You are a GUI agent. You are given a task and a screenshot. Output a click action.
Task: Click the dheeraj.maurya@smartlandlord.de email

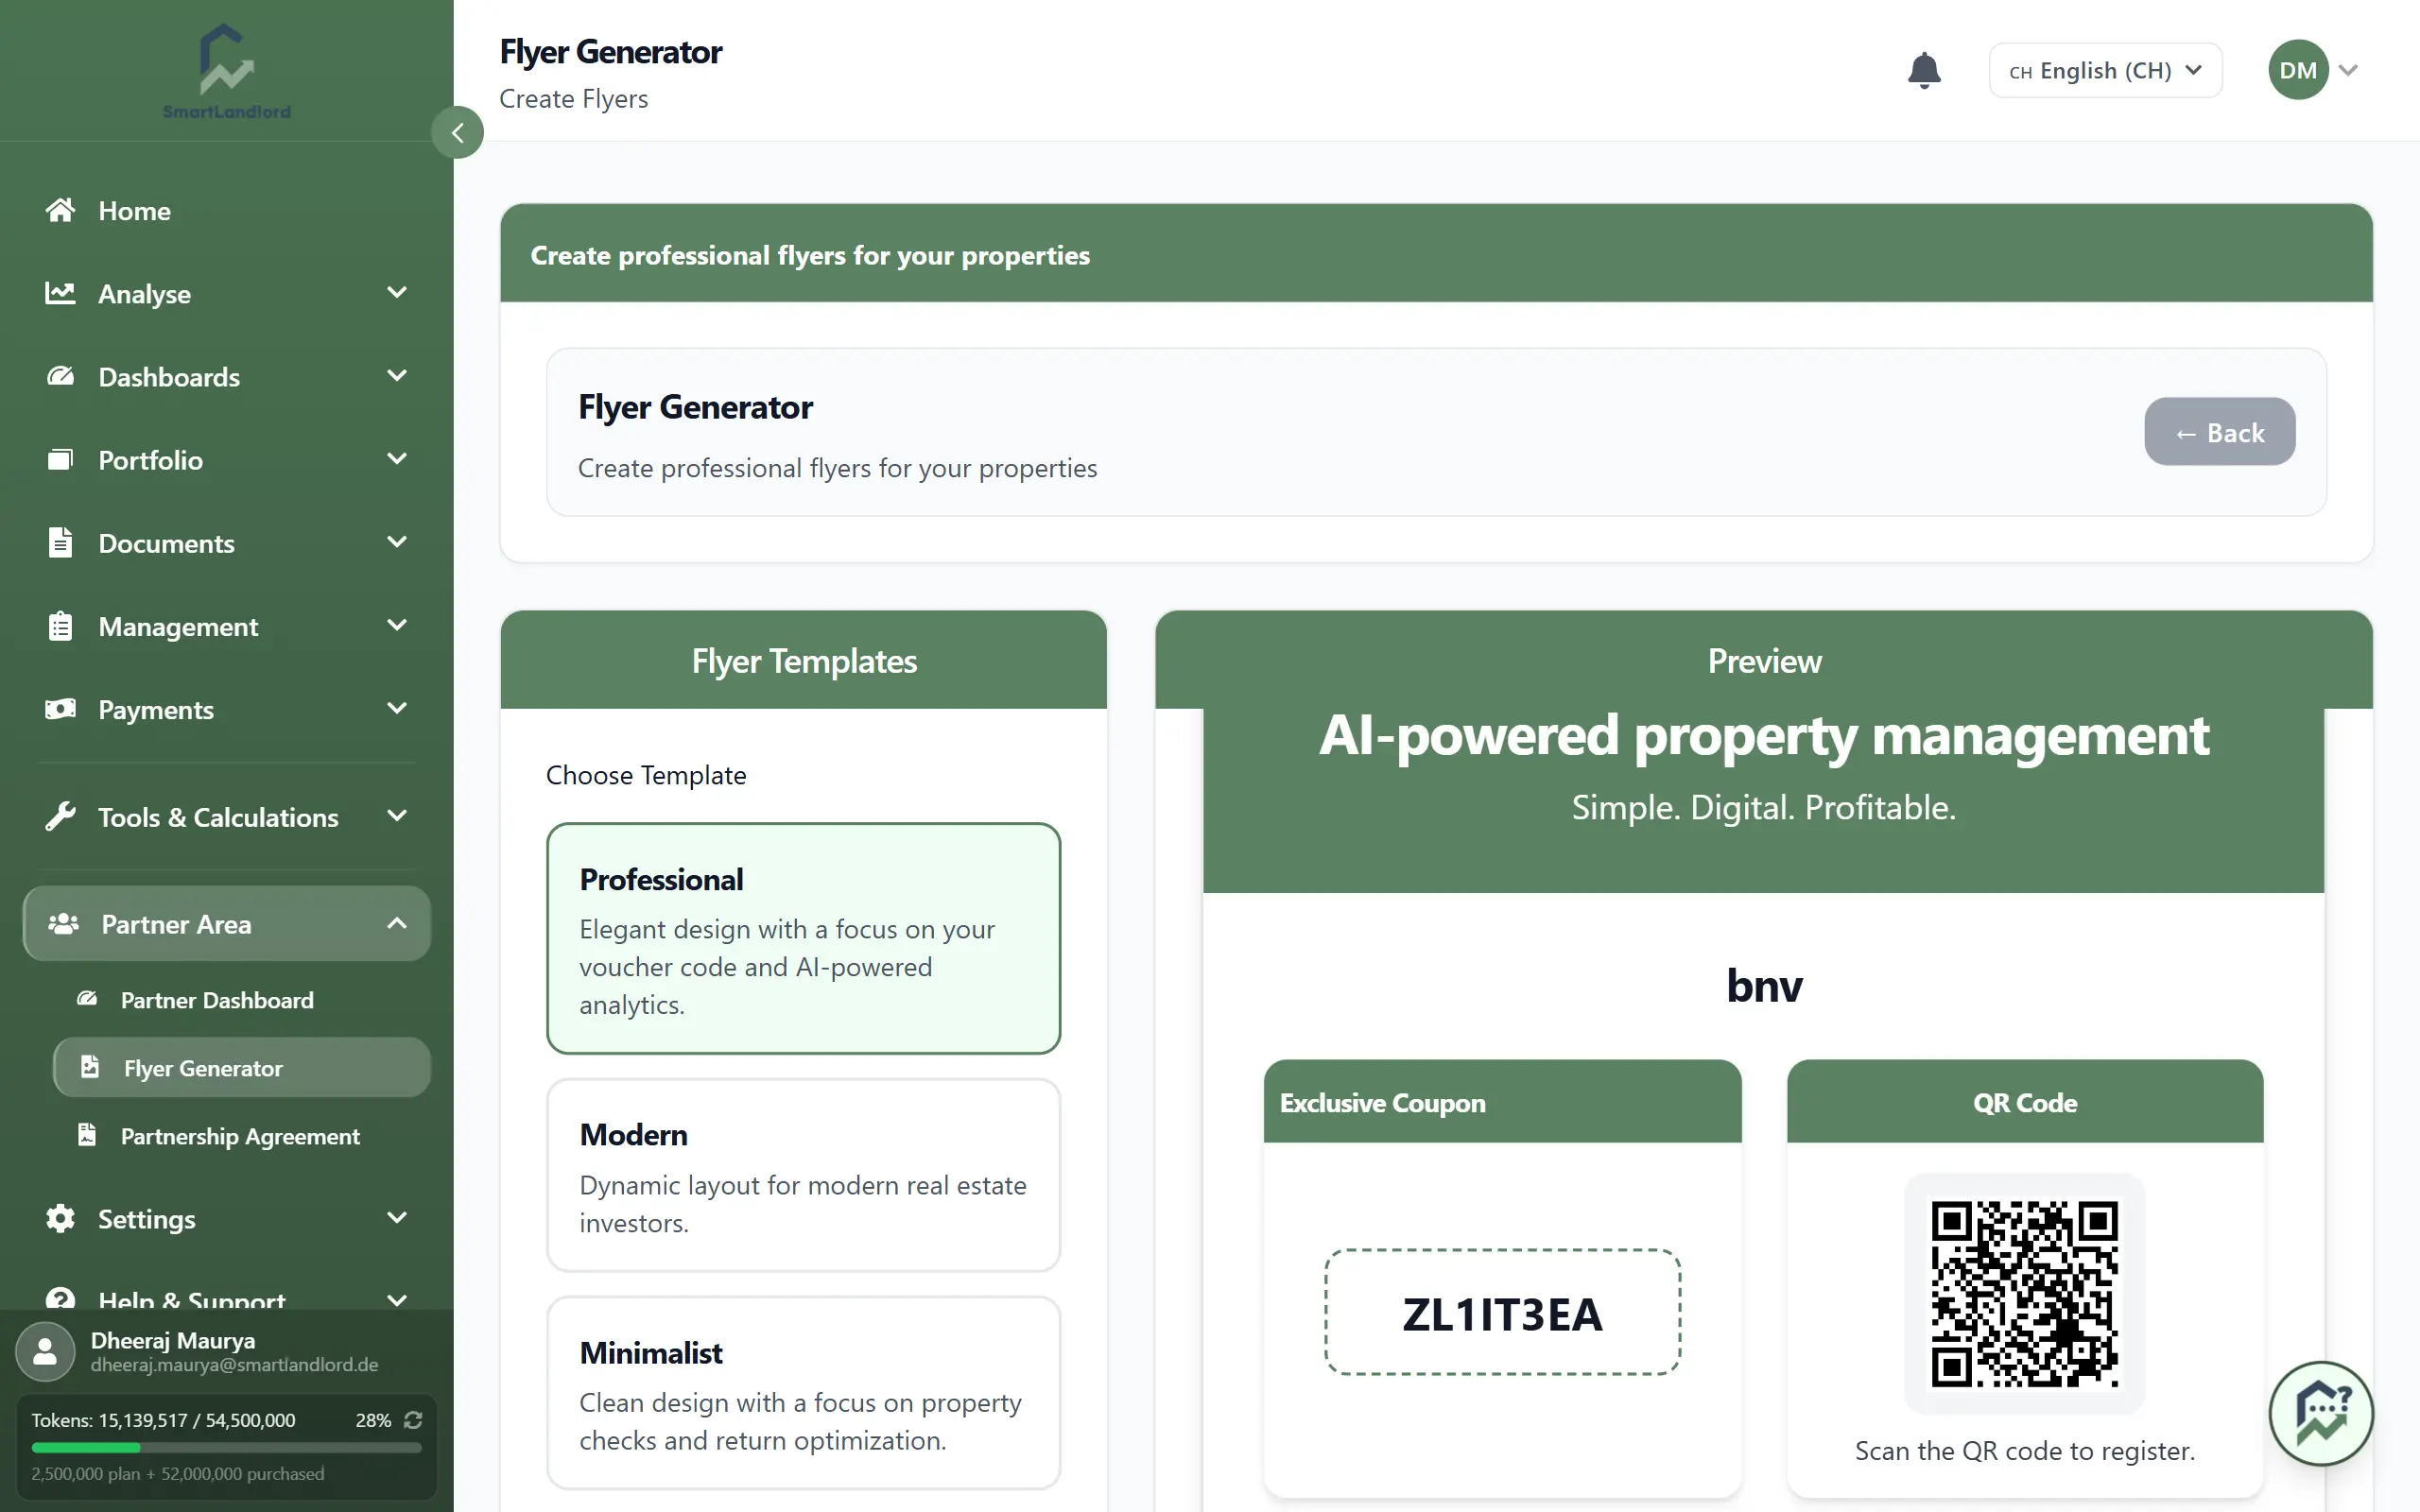pyautogui.click(x=234, y=1365)
